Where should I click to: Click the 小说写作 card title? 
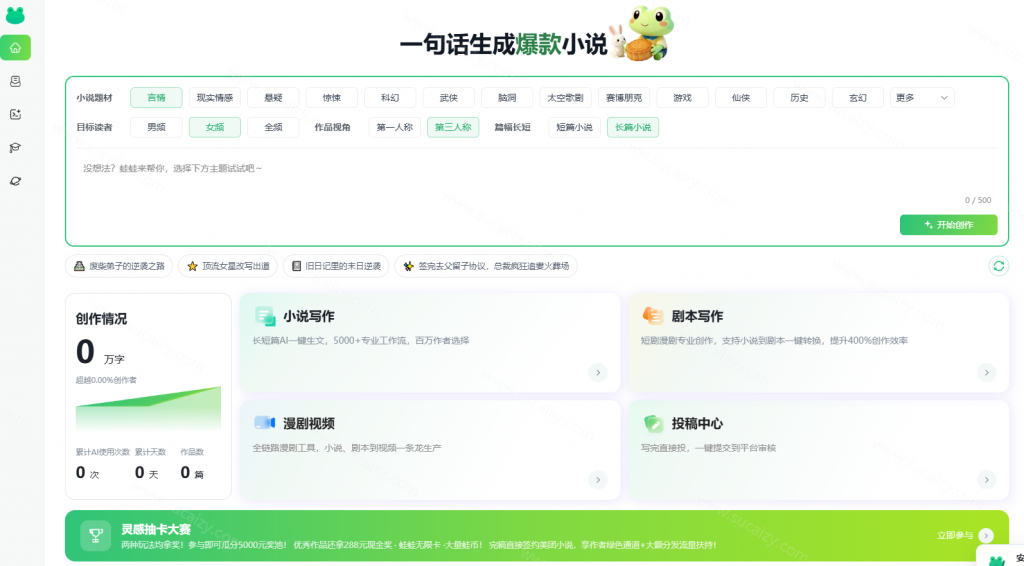tap(309, 317)
